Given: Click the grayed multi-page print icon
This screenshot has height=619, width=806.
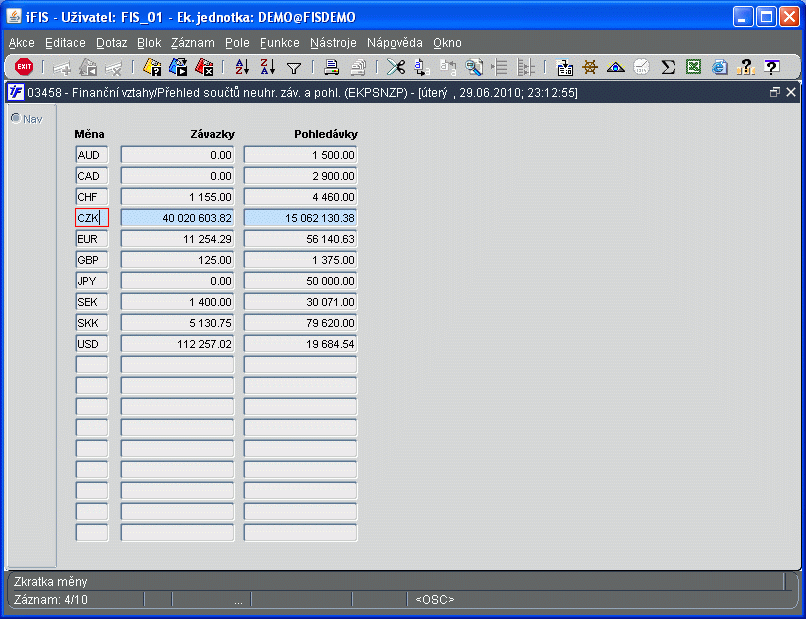Looking at the screenshot, I should tap(358, 67).
